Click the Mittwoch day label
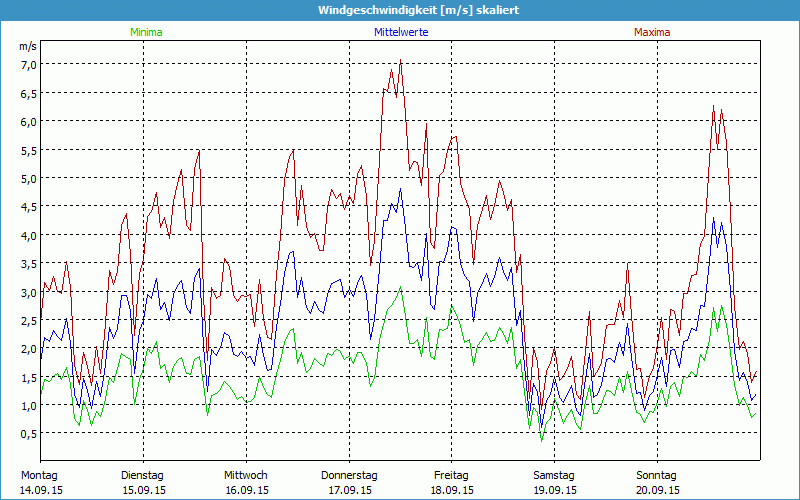 pyautogui.click(x=246, y=476)
